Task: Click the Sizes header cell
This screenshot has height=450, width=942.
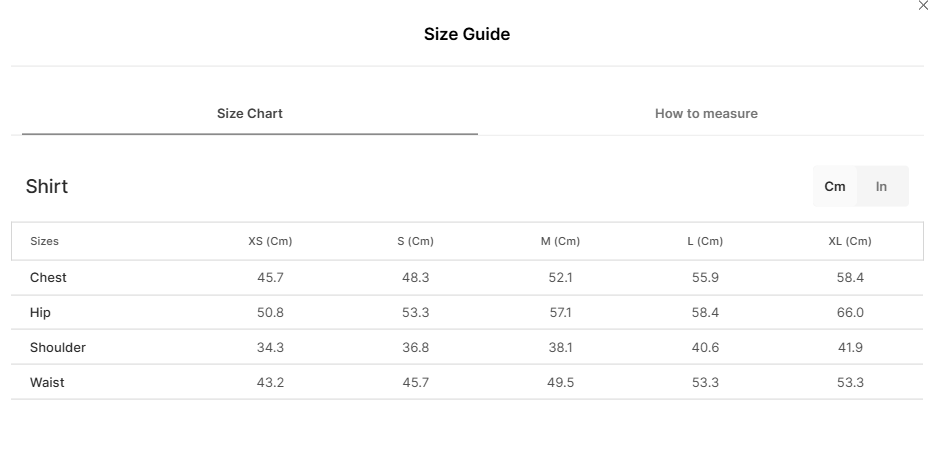Action: pos(44,241)
